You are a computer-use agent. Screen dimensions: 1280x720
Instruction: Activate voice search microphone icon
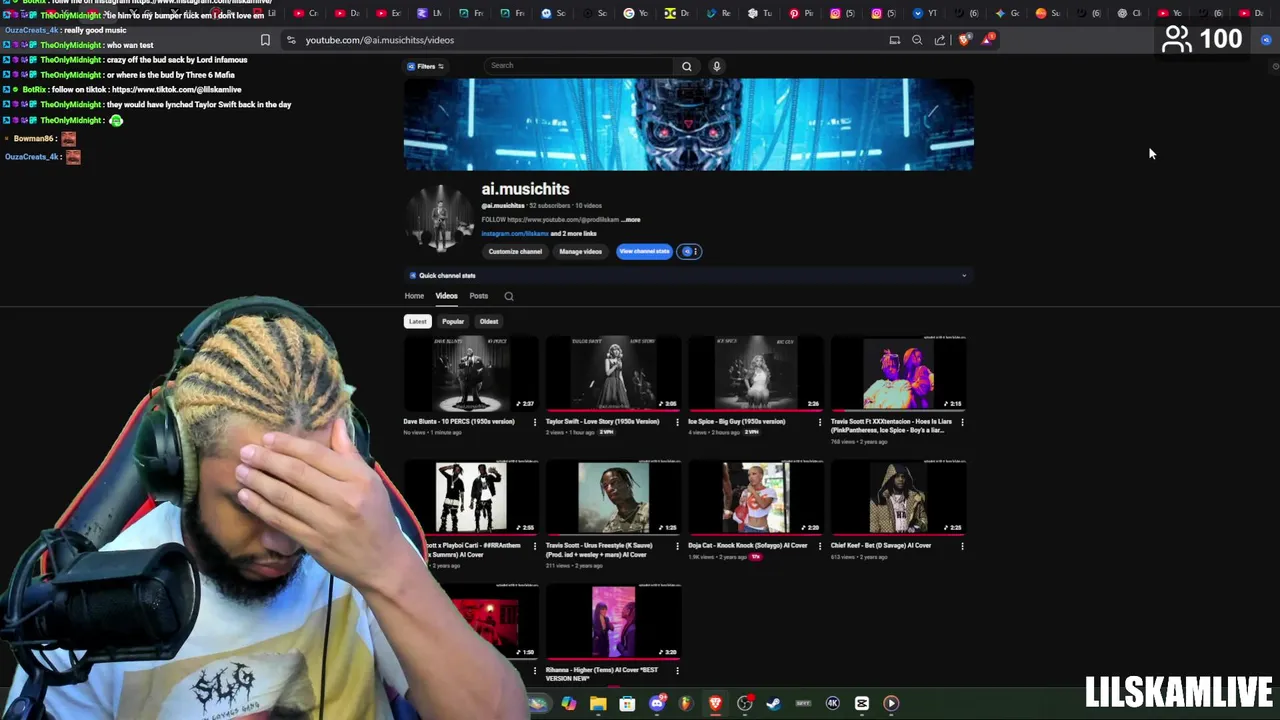716,66
